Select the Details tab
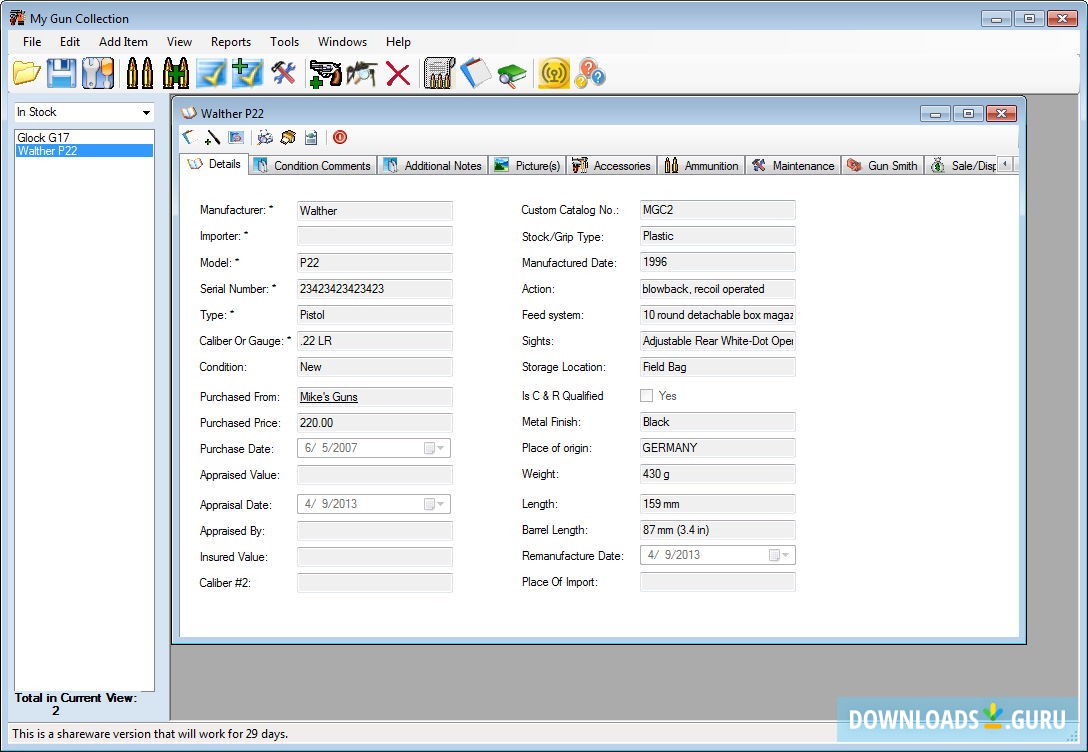The image size is (1088, 752). tap(214, 164)
